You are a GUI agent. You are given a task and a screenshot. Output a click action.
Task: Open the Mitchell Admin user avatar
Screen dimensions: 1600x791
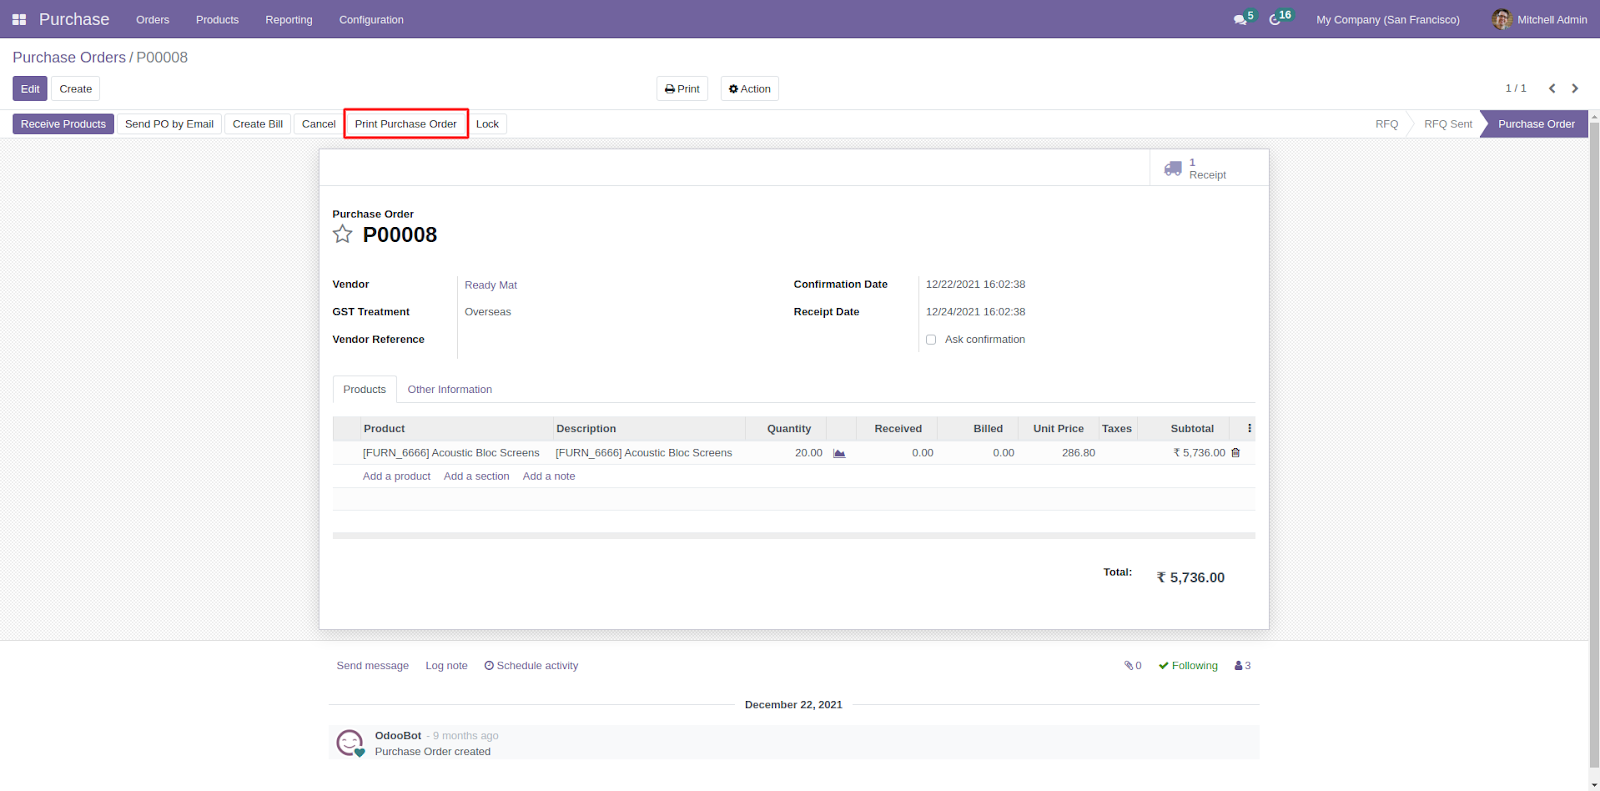[1501, 20]
